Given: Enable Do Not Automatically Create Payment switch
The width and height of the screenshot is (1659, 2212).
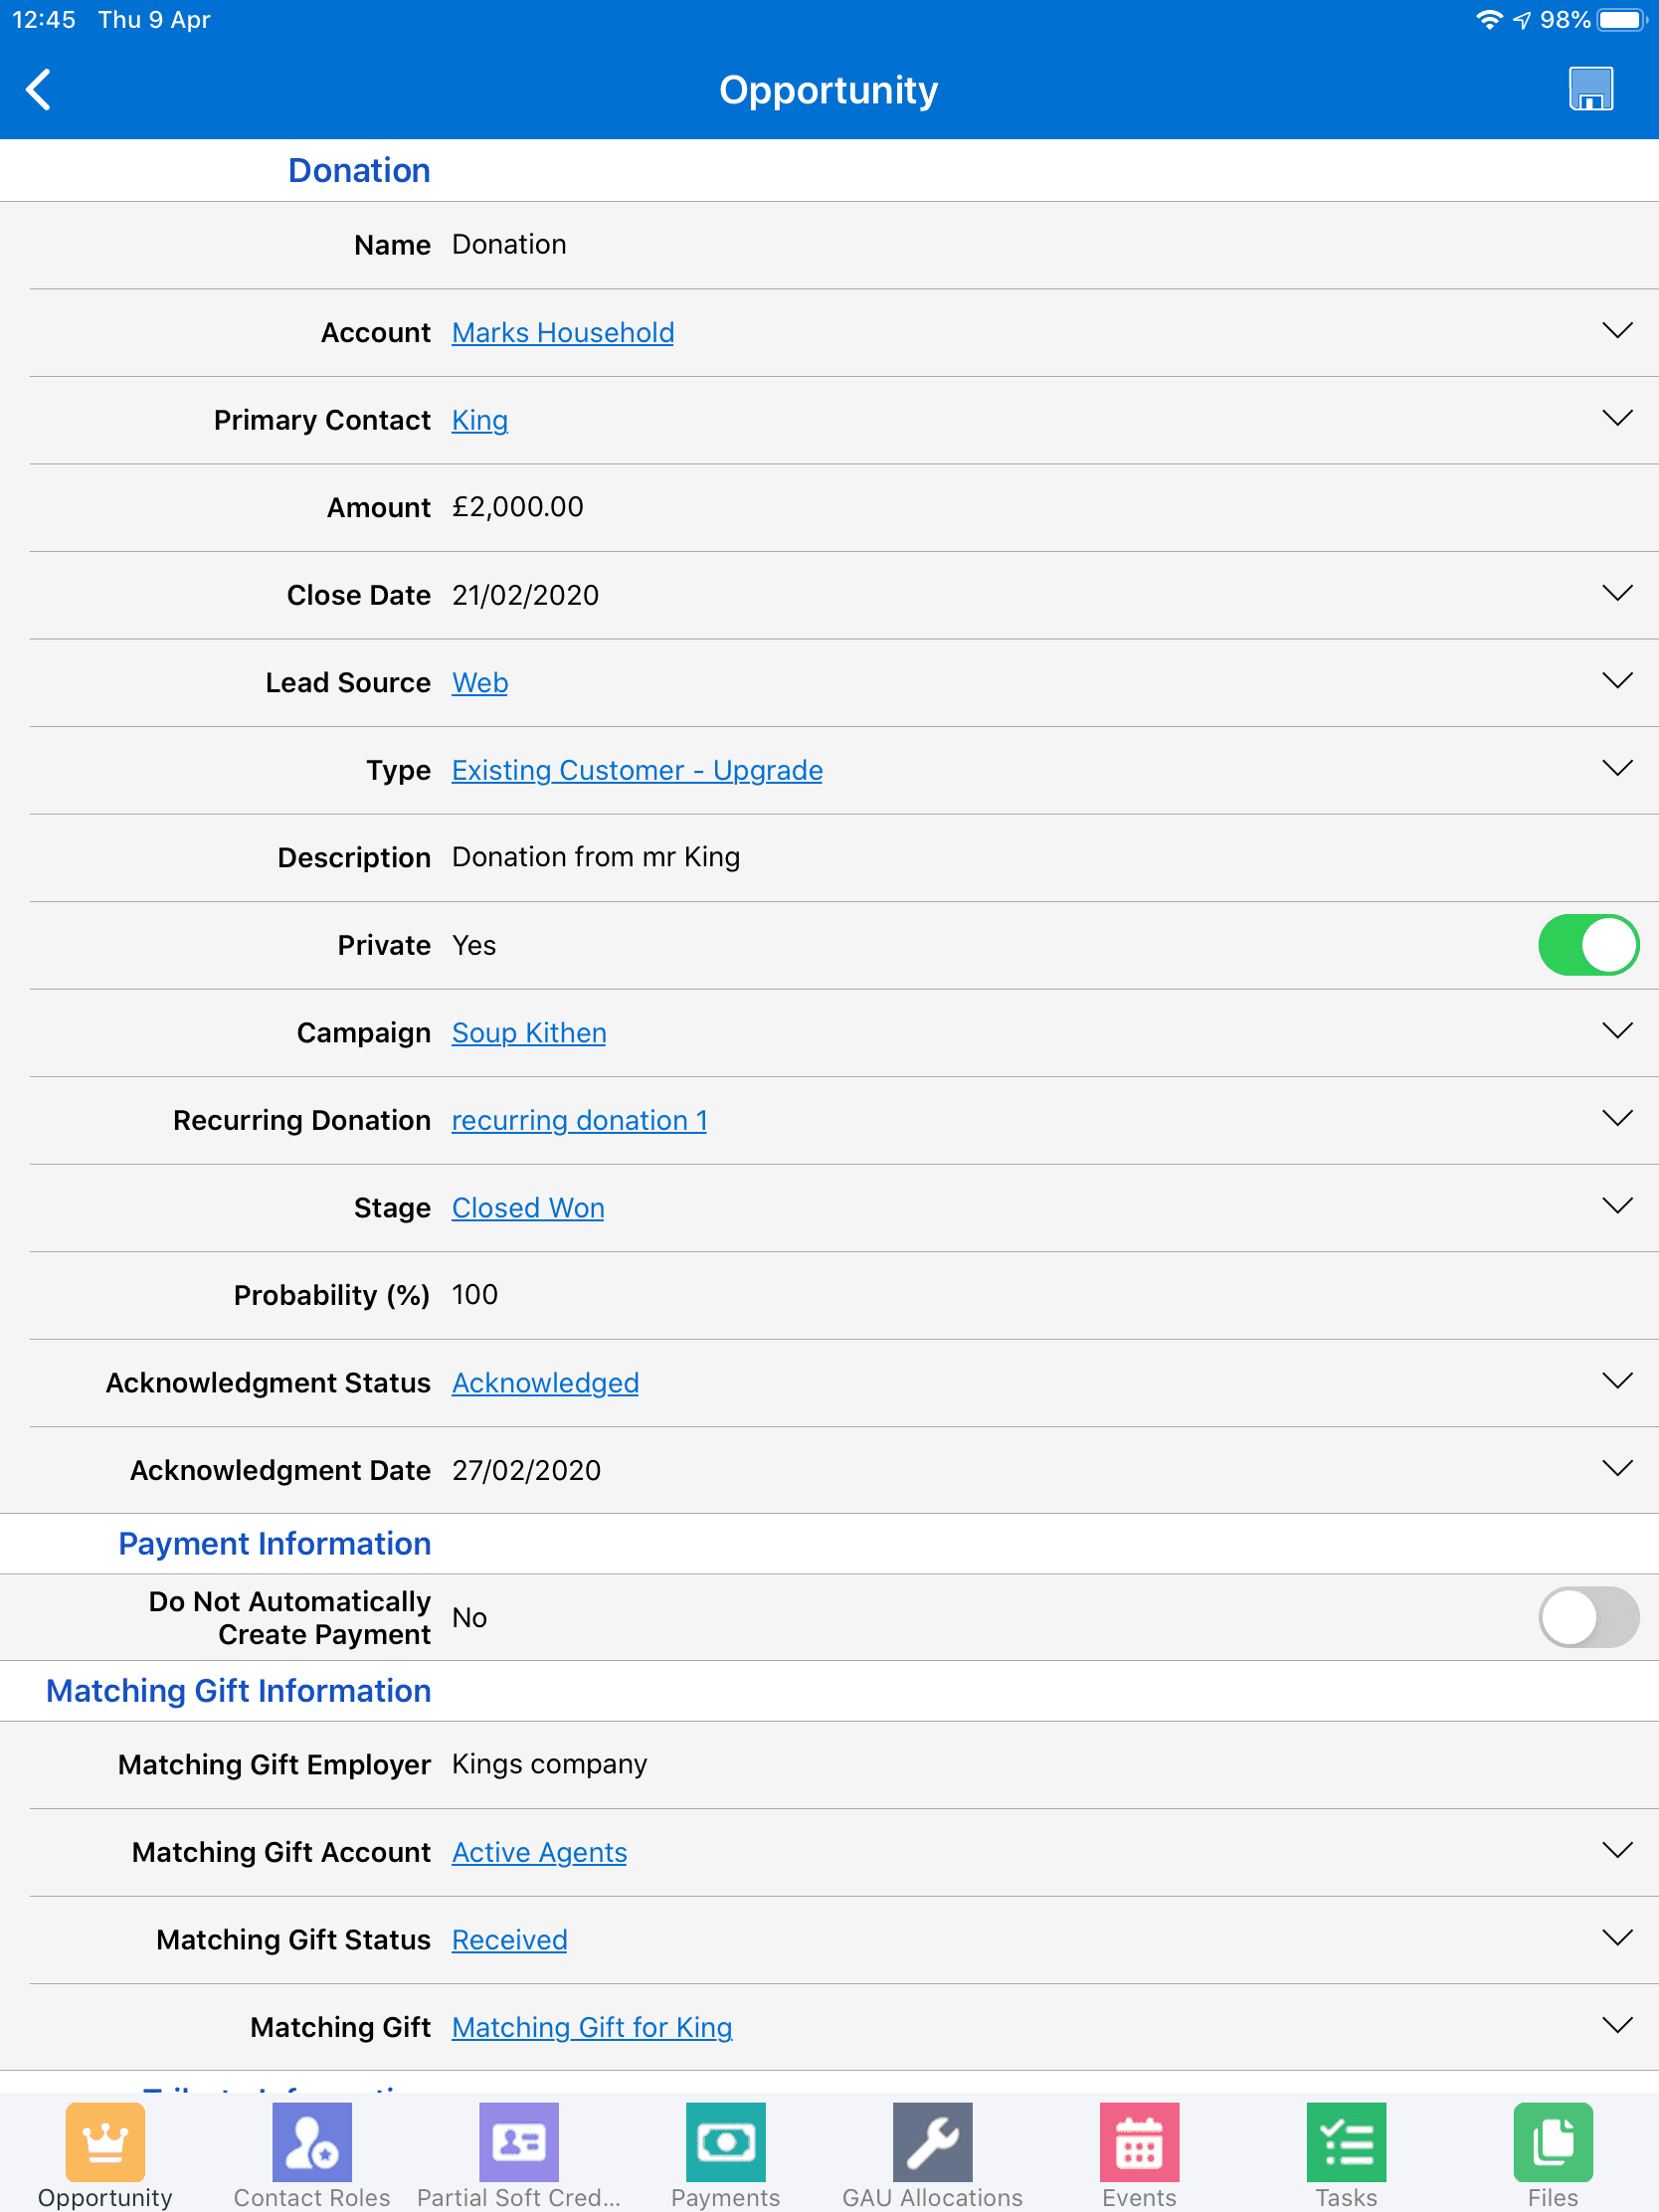Looking at the screenshot, I should (x=1587, y=1617).
